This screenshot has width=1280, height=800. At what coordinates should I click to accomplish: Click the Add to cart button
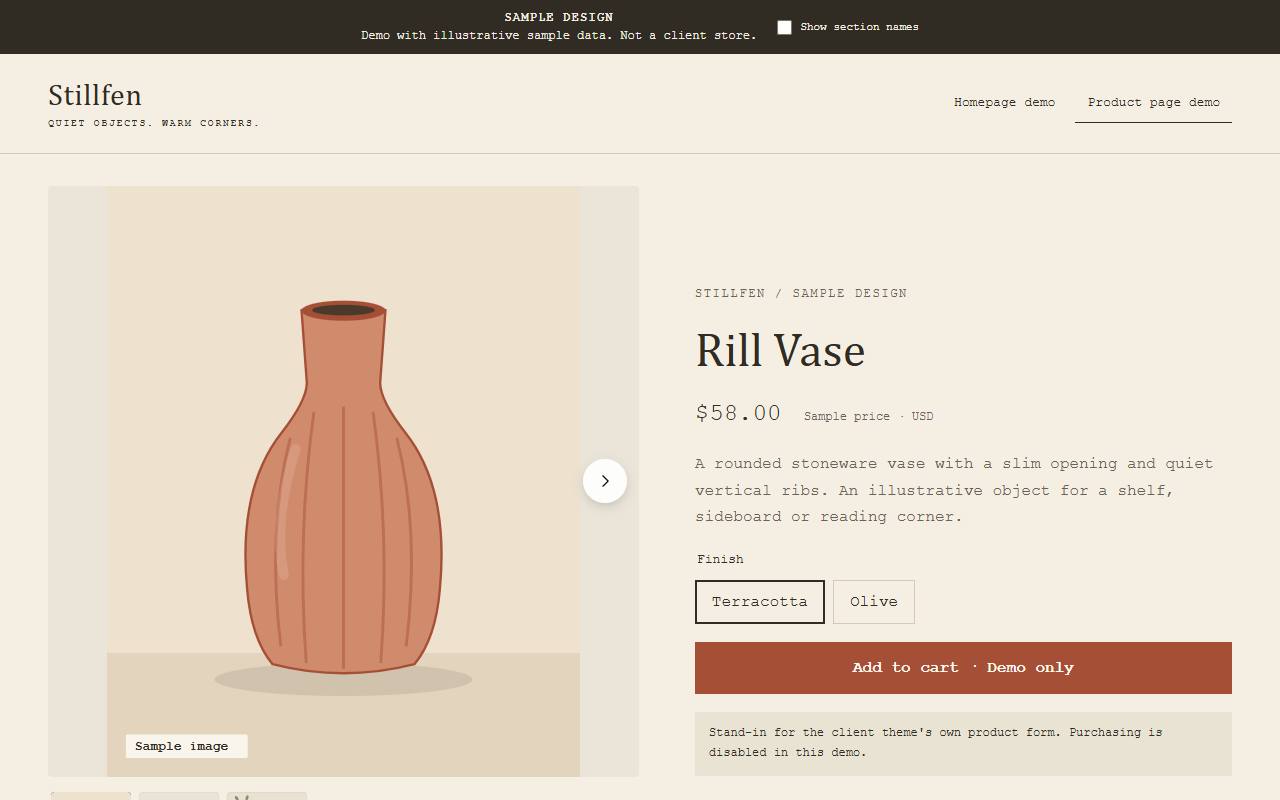(963, 668)
